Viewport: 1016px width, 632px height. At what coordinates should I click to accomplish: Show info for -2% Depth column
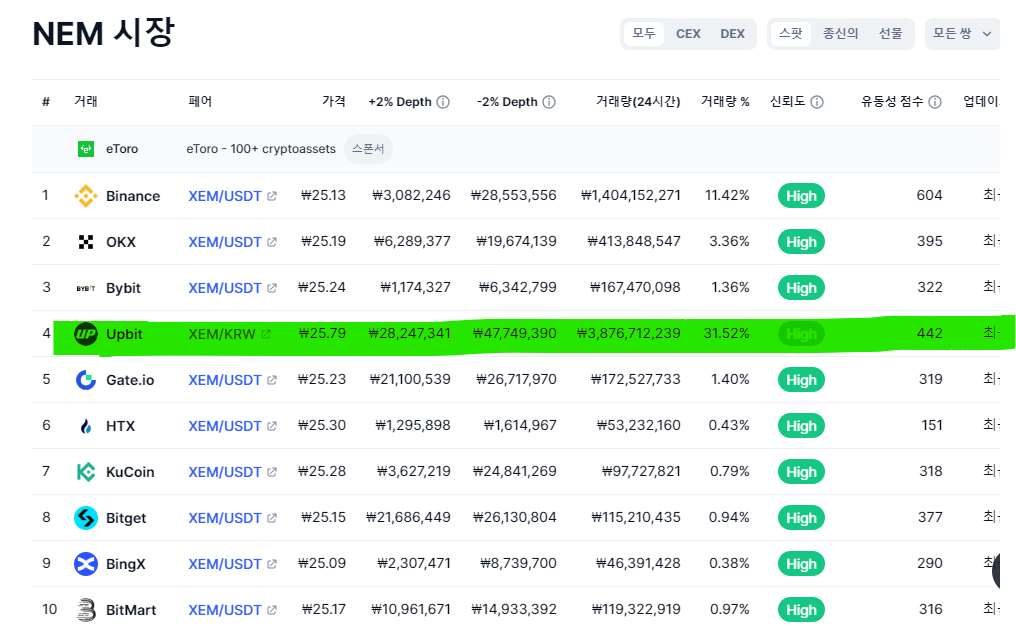click(549, 102)
